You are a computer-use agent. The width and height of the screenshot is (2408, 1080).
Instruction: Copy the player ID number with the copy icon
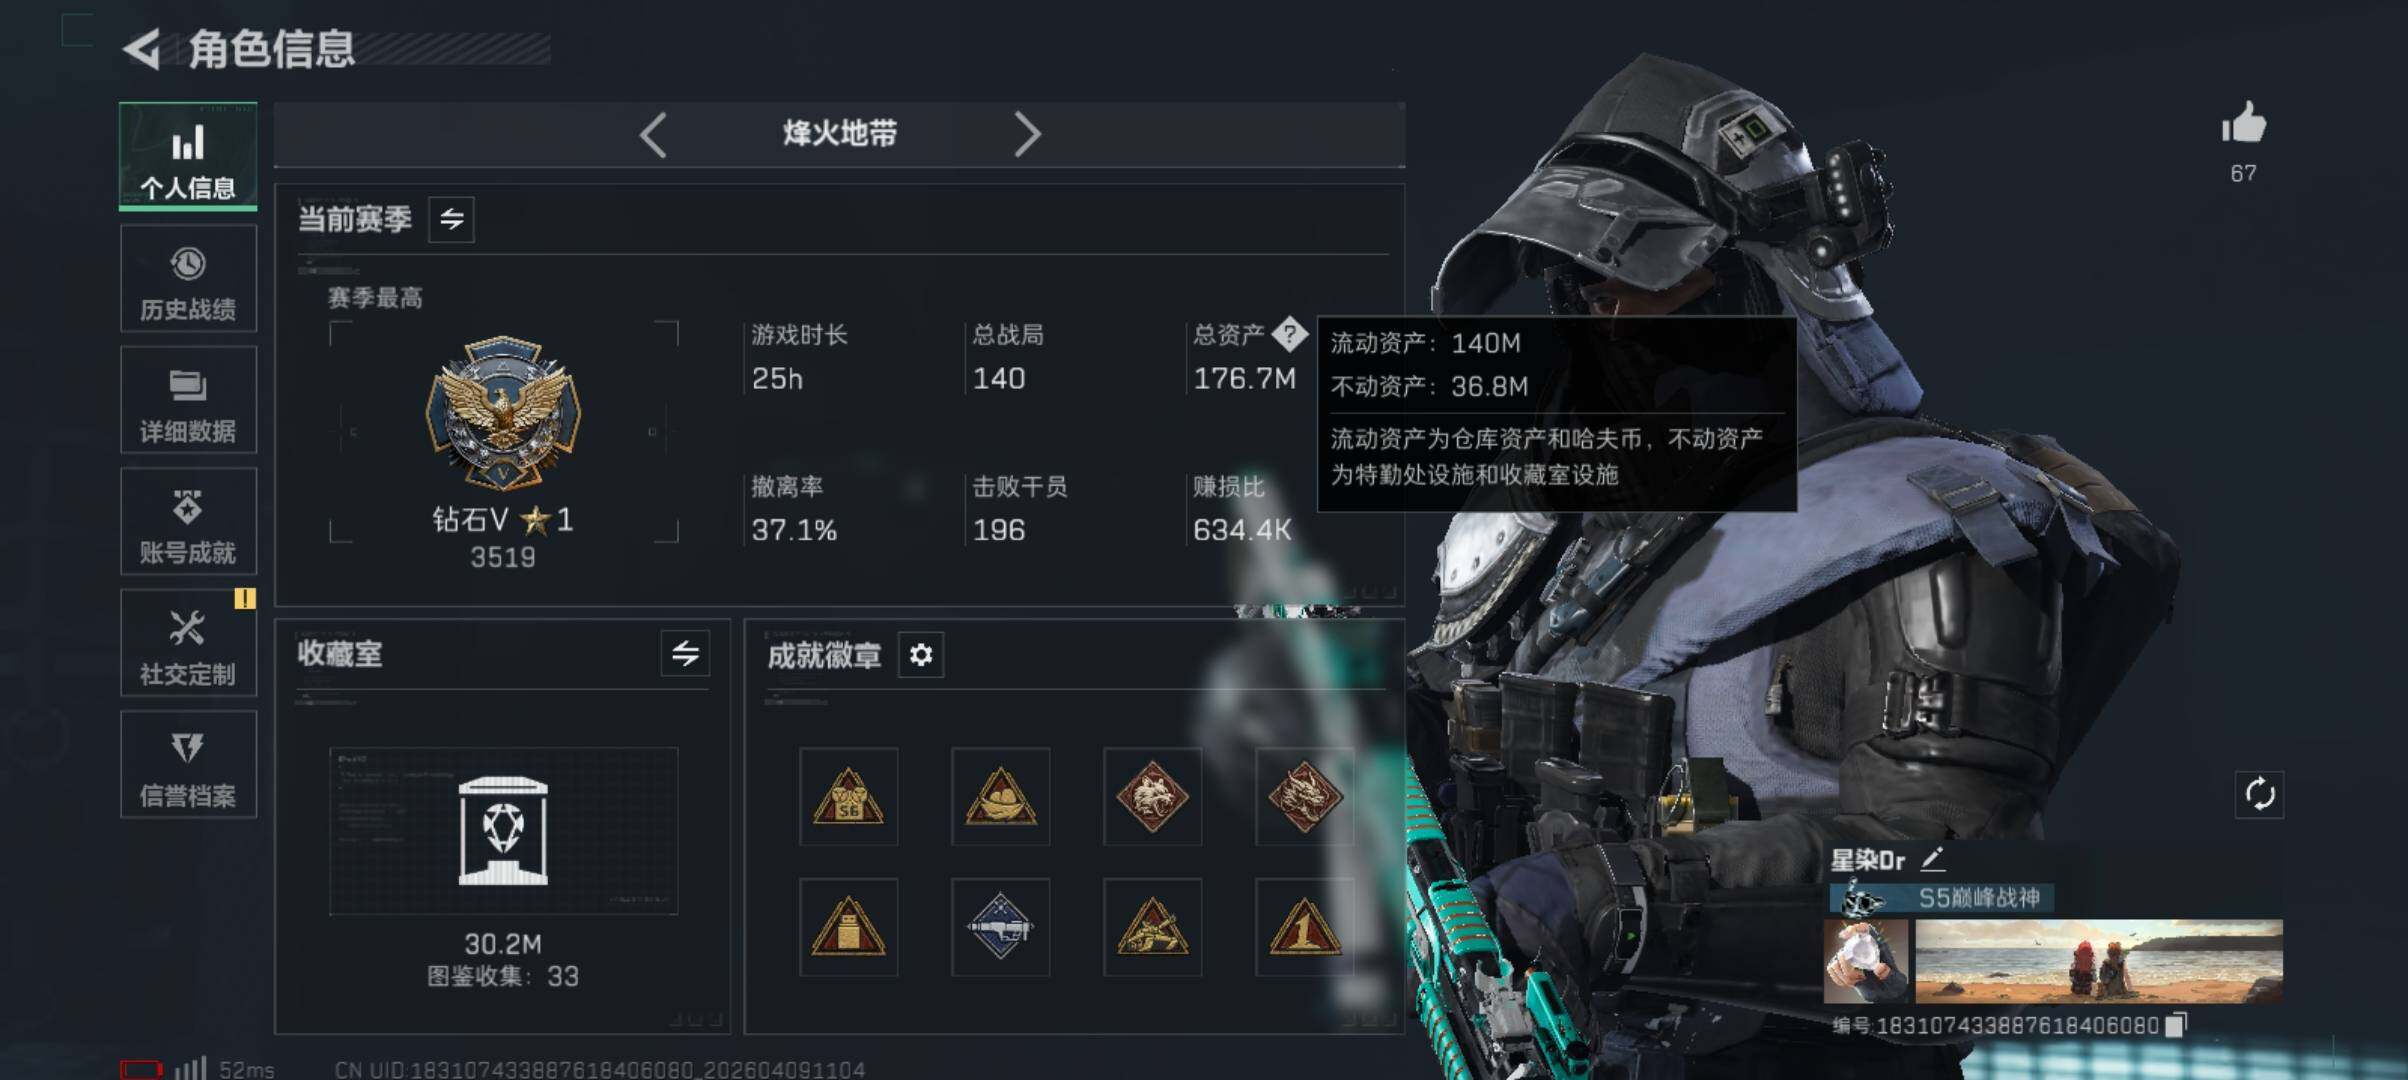click(x=2176, y=1024)
